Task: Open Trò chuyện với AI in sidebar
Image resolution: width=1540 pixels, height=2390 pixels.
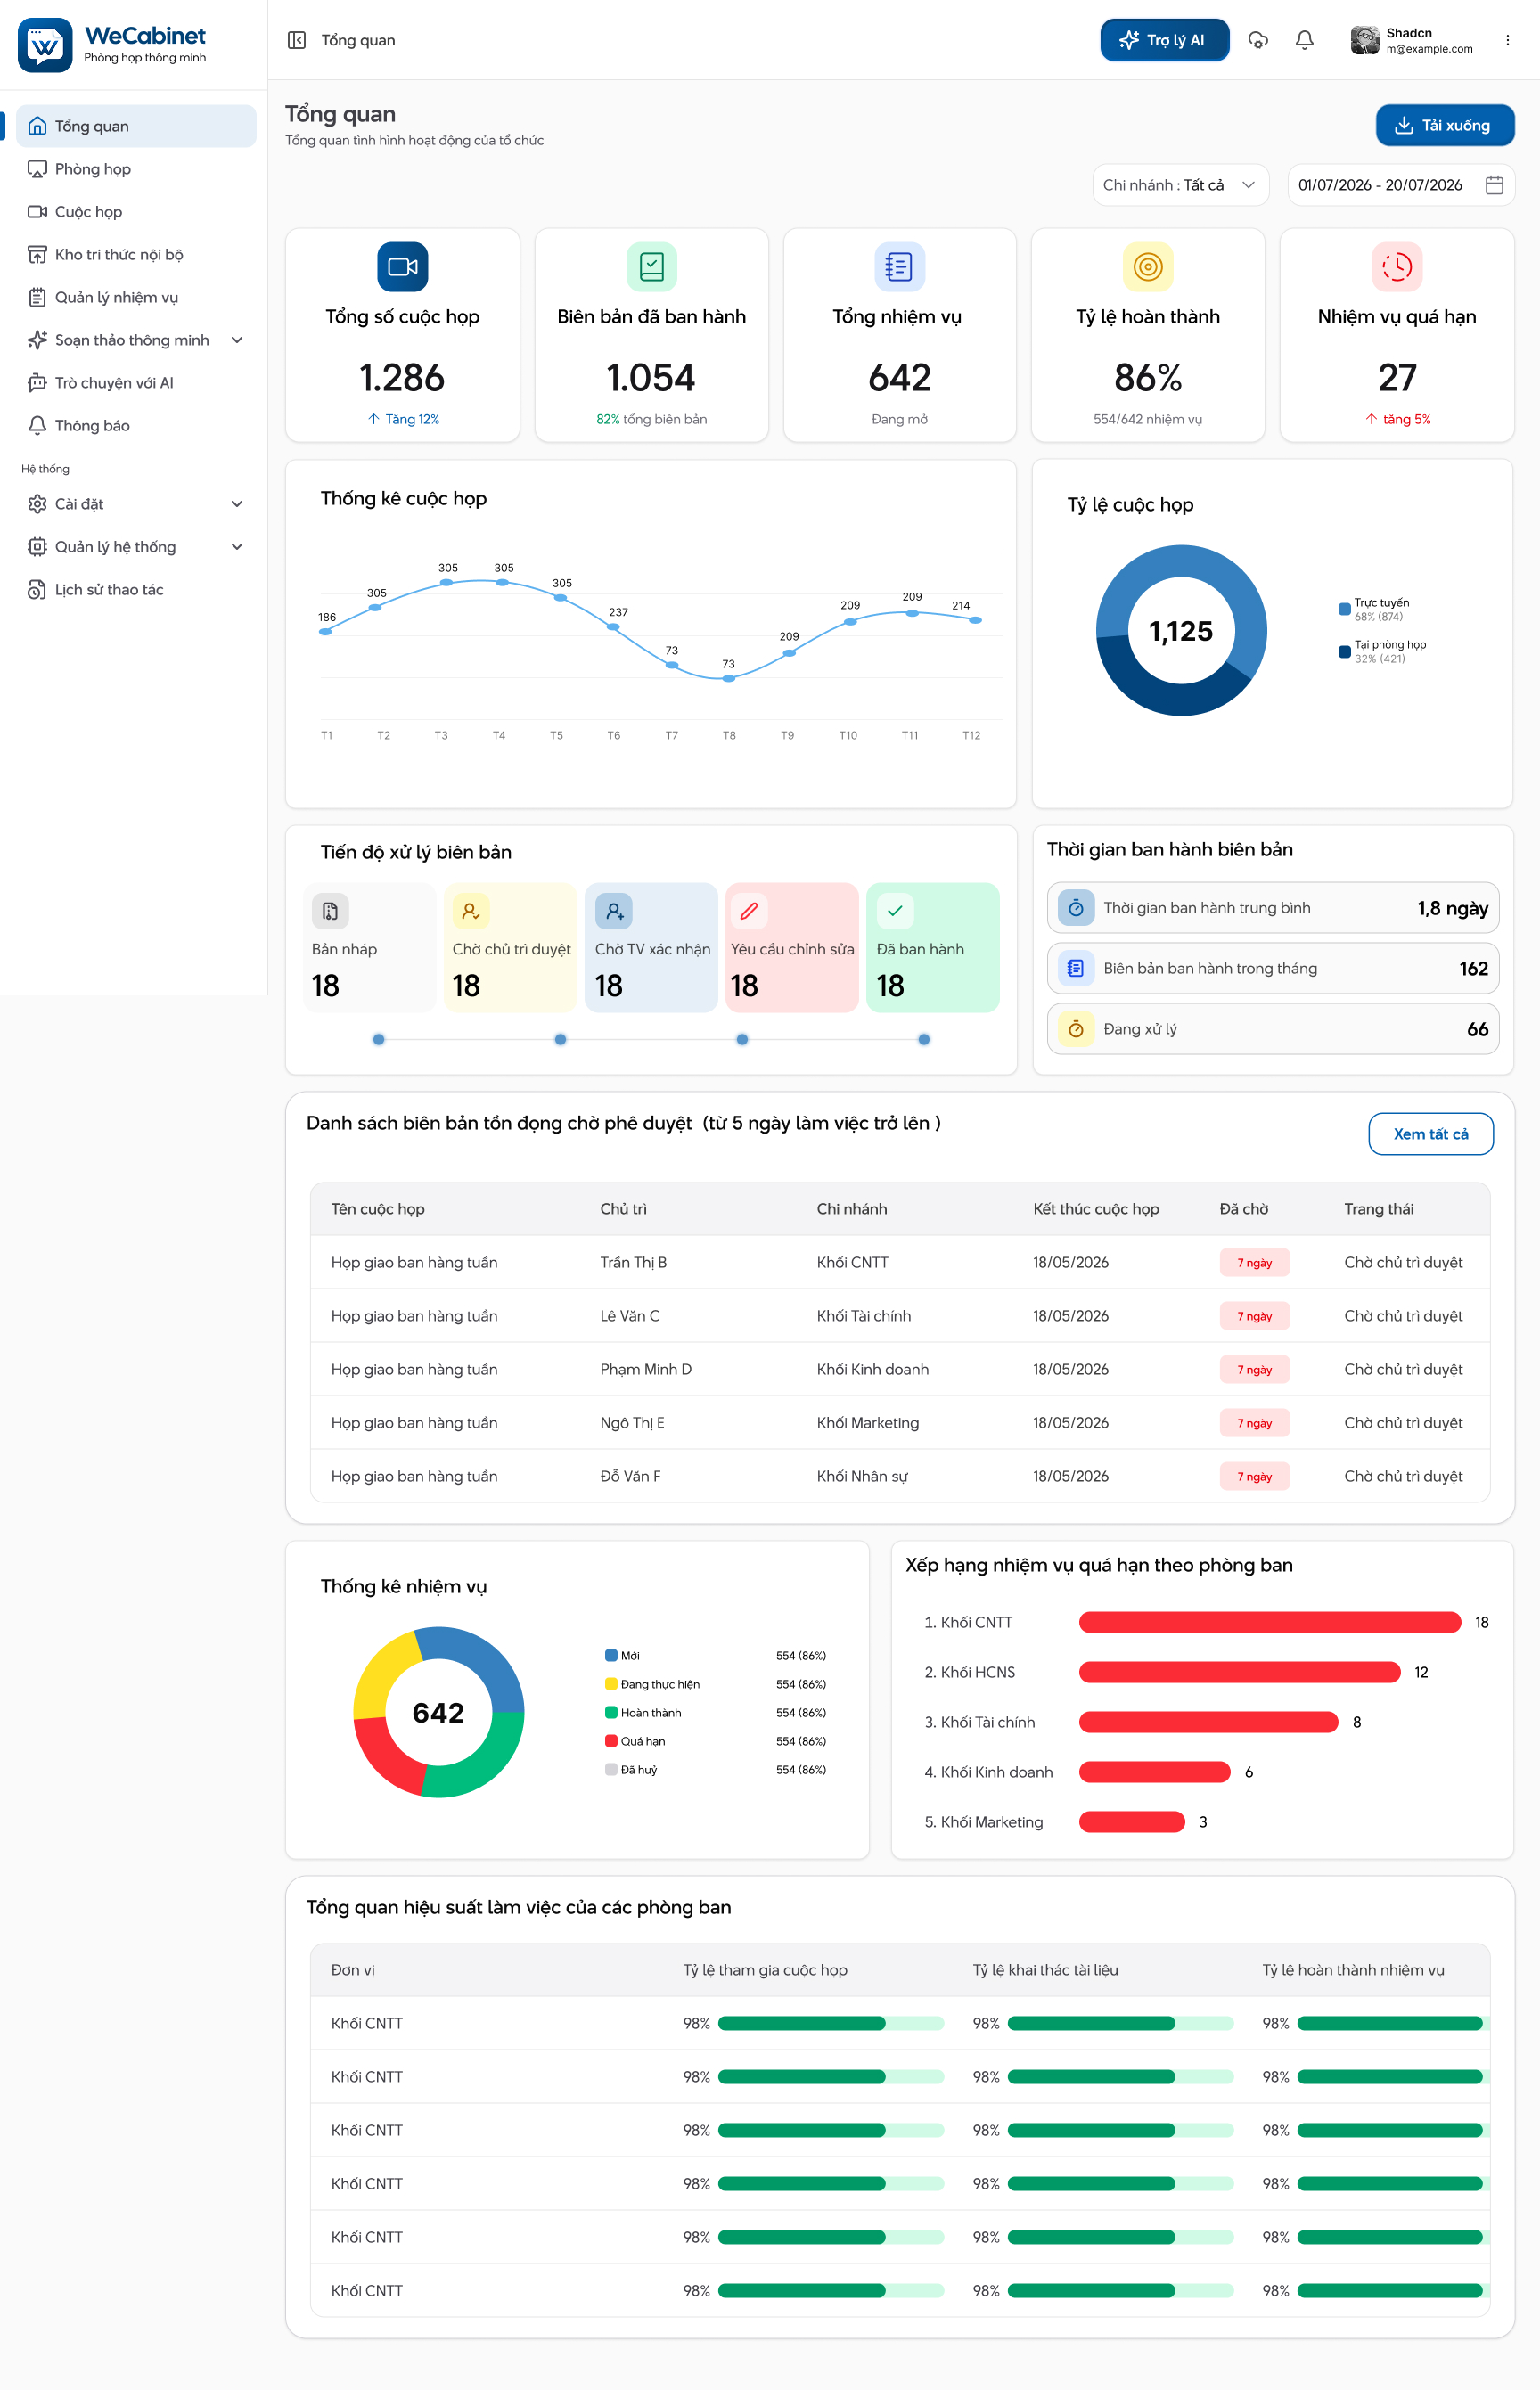Action: click(x=136, y=383)
